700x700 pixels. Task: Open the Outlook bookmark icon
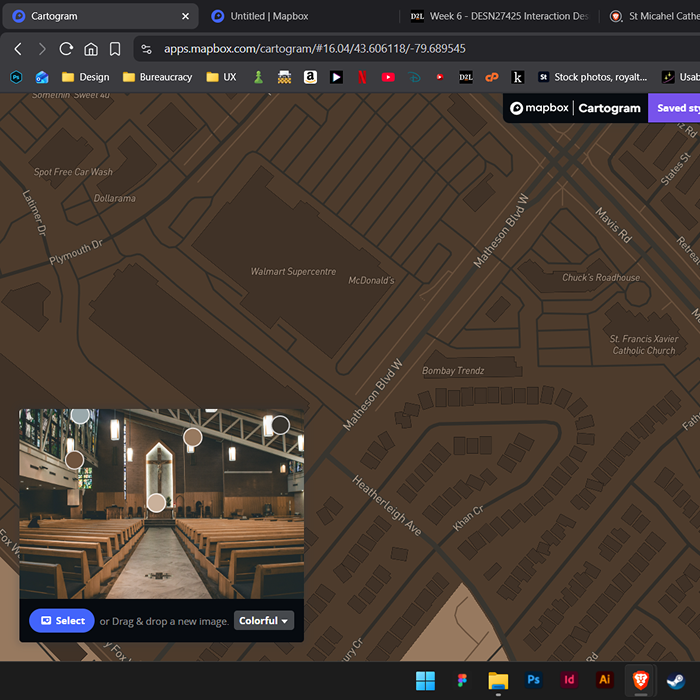[x=42, y=77]
